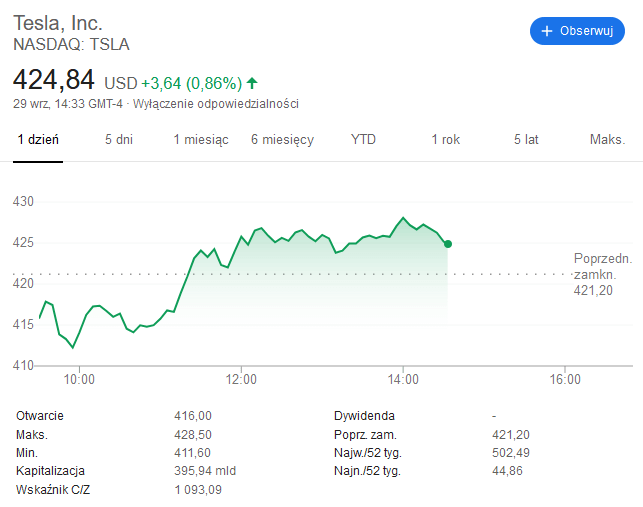Image resolution: width=643 pixels, height=507 pixels.
Task: Click the market cap value 395,94 mld
Action: pyautogui.click(x=205, y=470)
